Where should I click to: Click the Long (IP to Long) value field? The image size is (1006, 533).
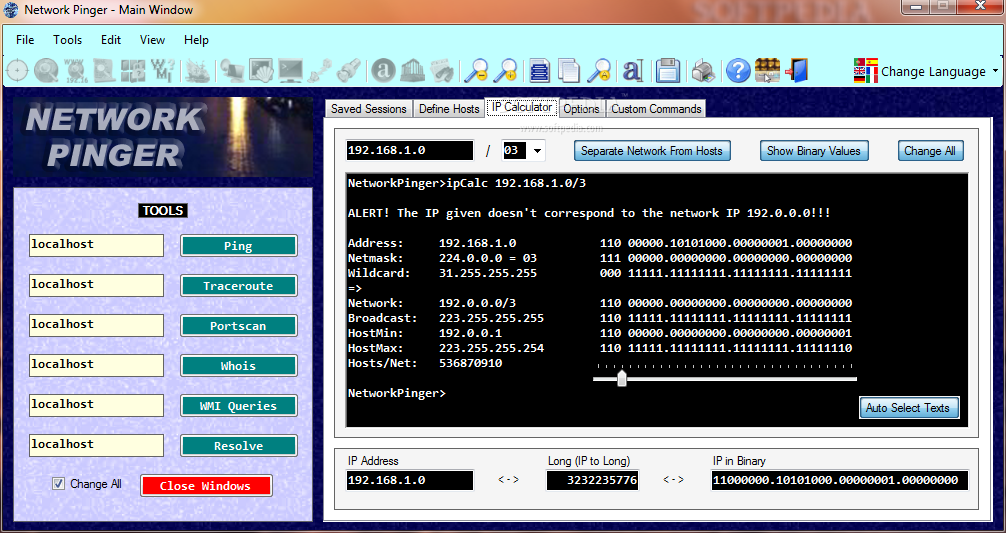click(592, 480)
